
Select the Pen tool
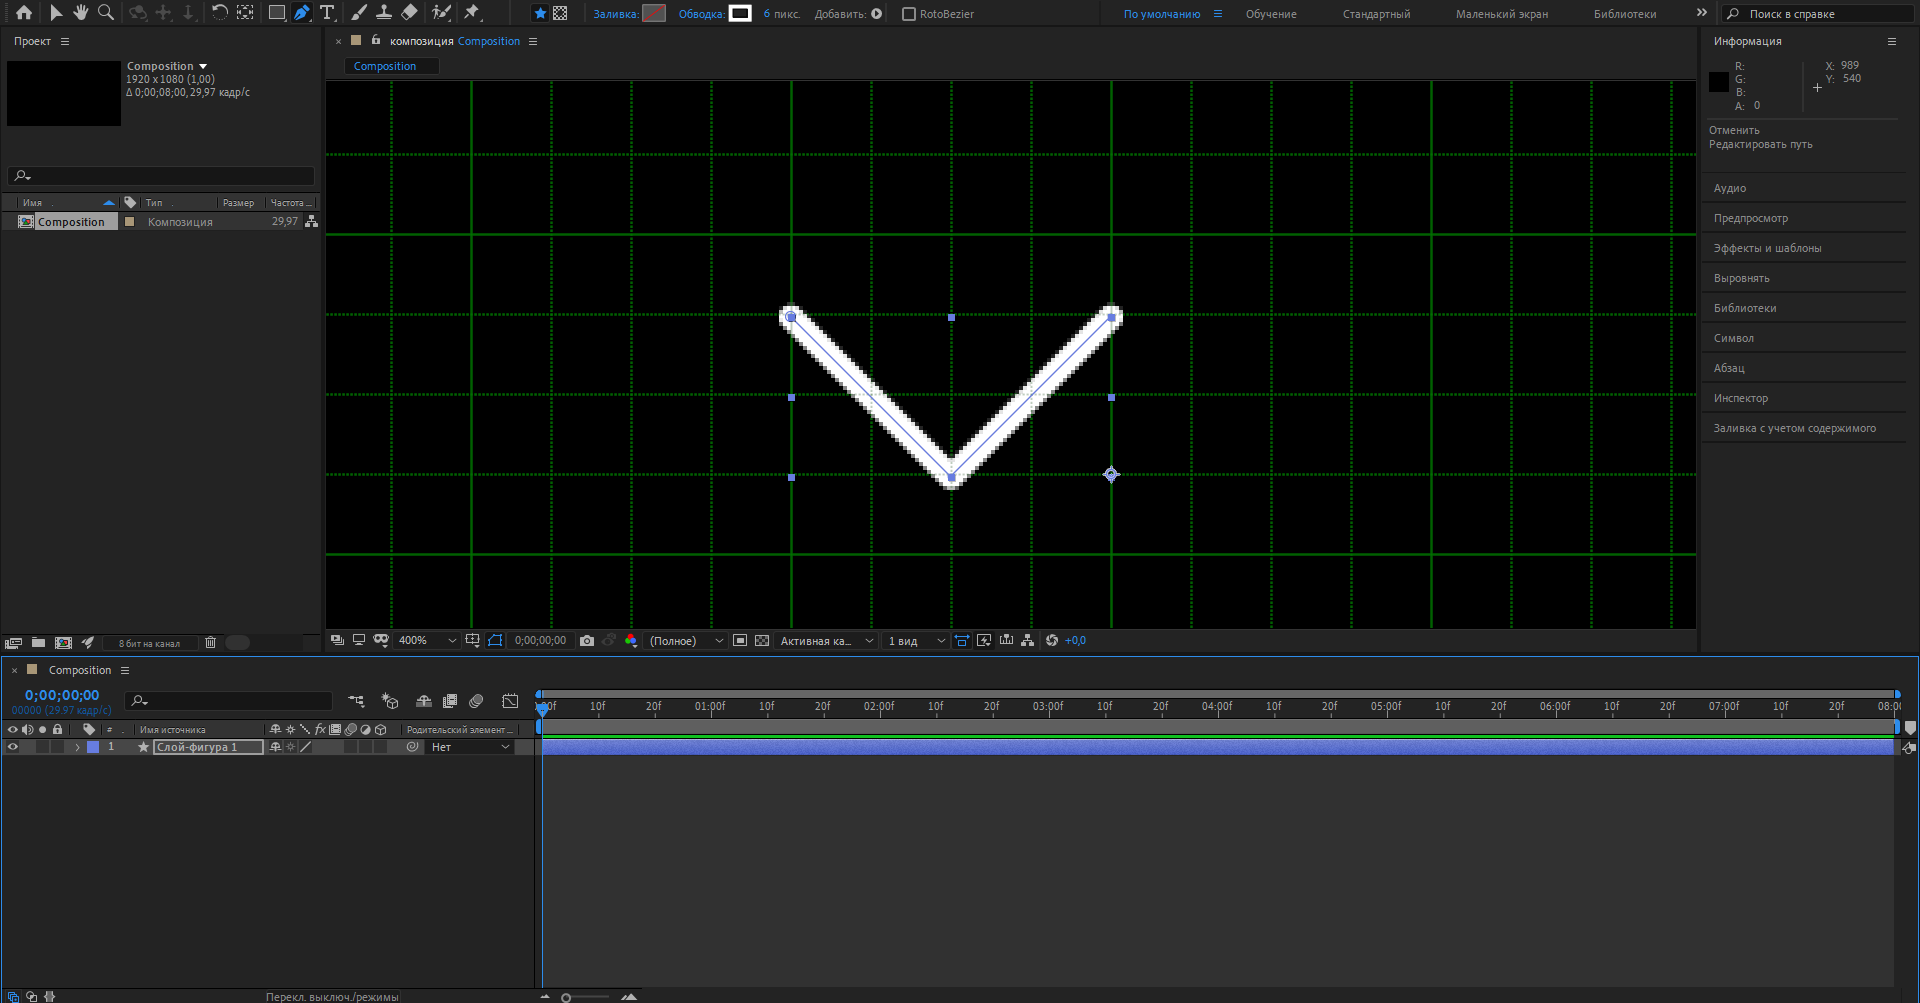tap(302, 13)
